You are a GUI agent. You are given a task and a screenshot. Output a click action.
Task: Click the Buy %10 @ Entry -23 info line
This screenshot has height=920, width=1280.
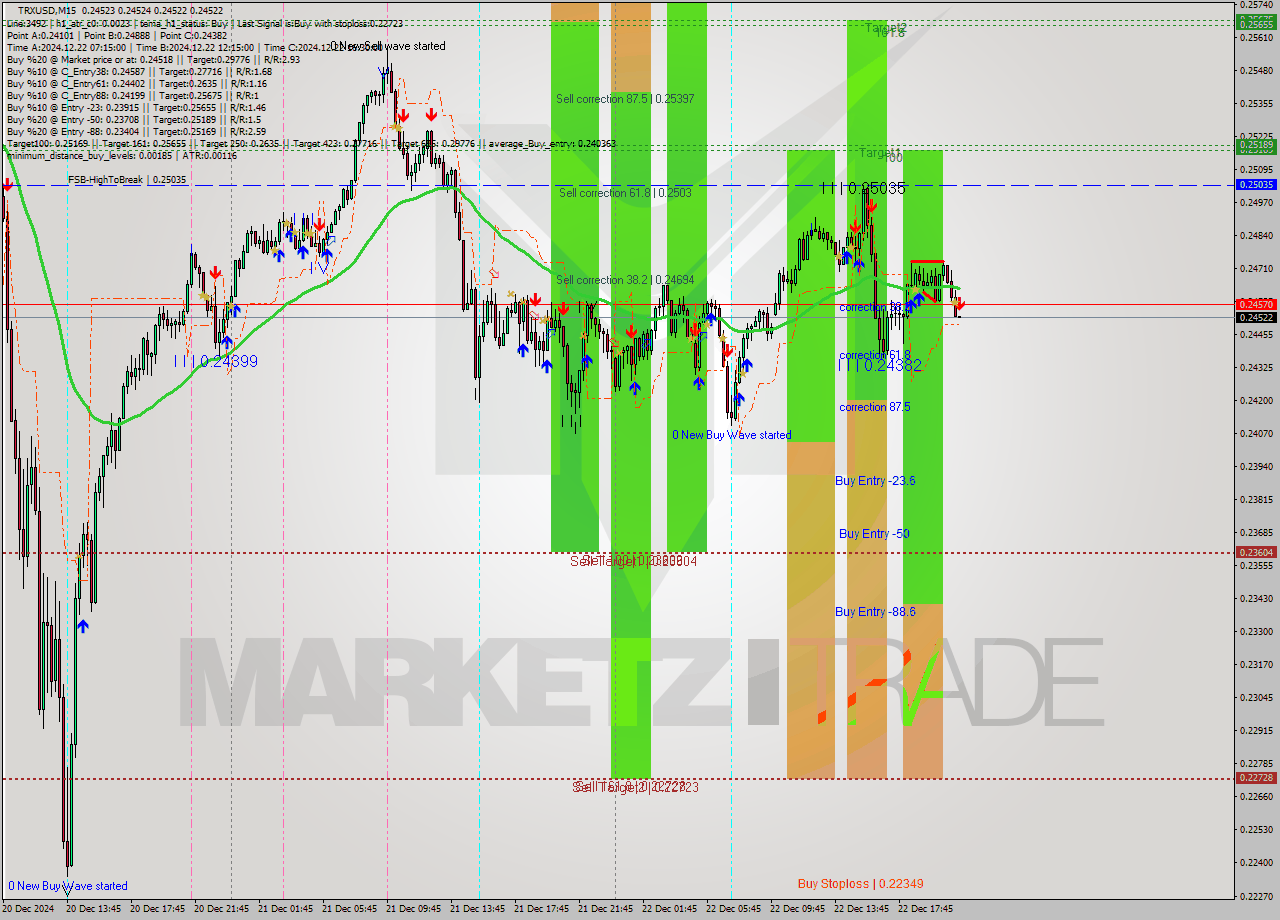pos(136,107)
